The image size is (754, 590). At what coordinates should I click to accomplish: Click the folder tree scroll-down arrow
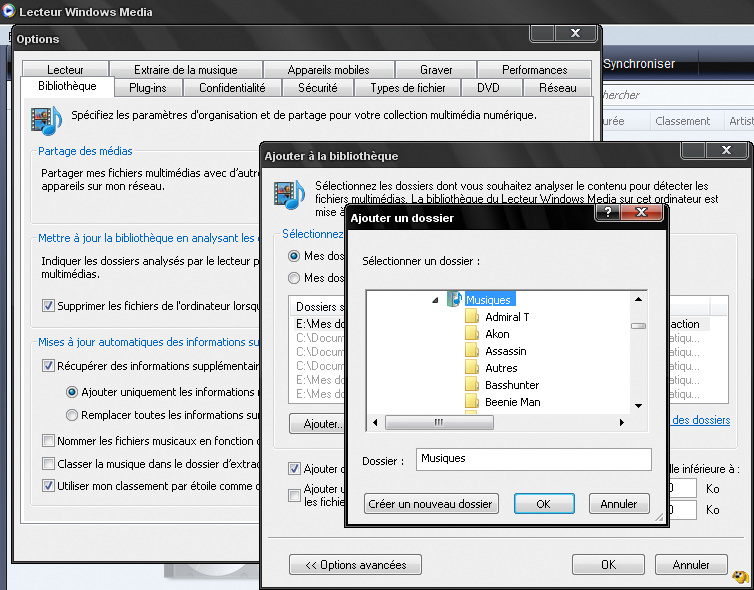coord(638,406)
